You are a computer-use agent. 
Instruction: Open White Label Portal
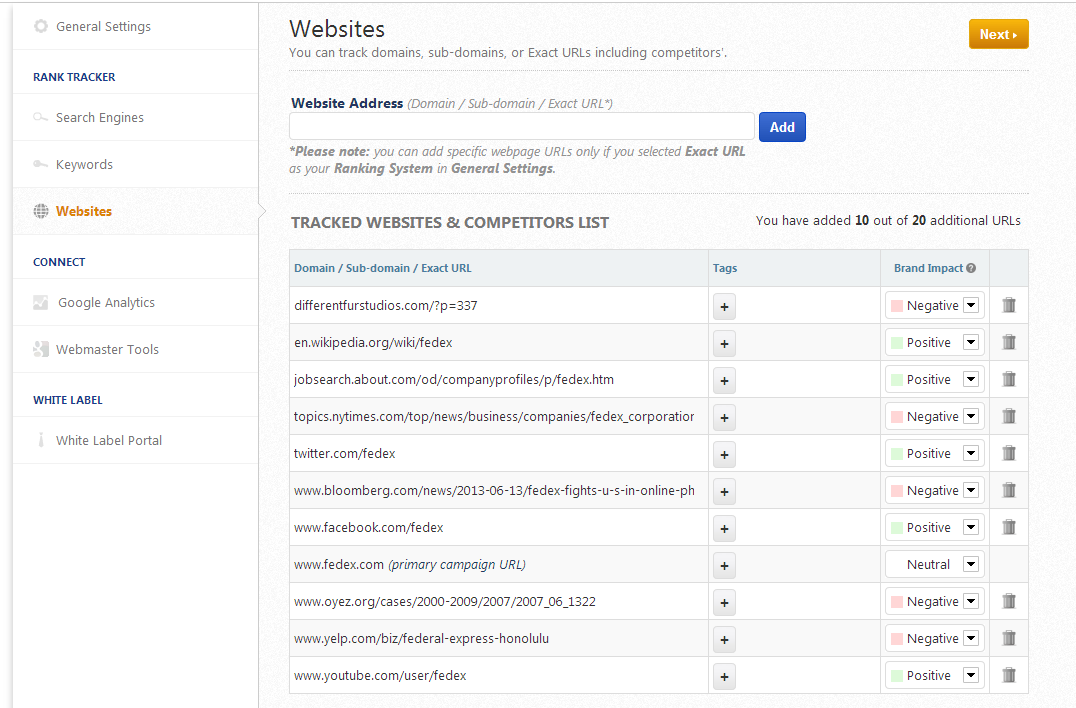(x=109, y=440)
